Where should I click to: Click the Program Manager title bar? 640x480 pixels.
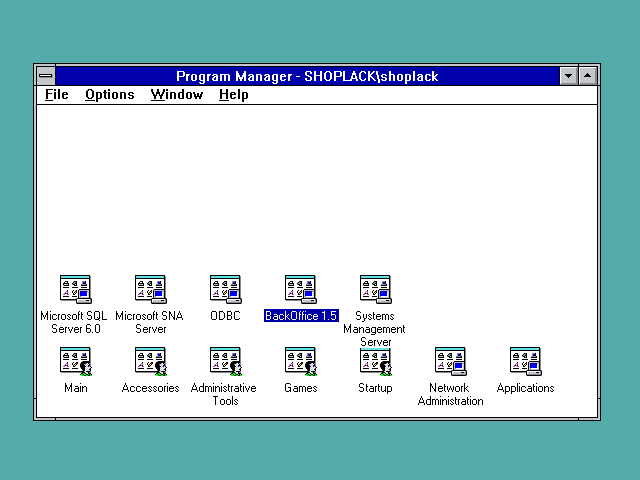(x=307, y=76)
